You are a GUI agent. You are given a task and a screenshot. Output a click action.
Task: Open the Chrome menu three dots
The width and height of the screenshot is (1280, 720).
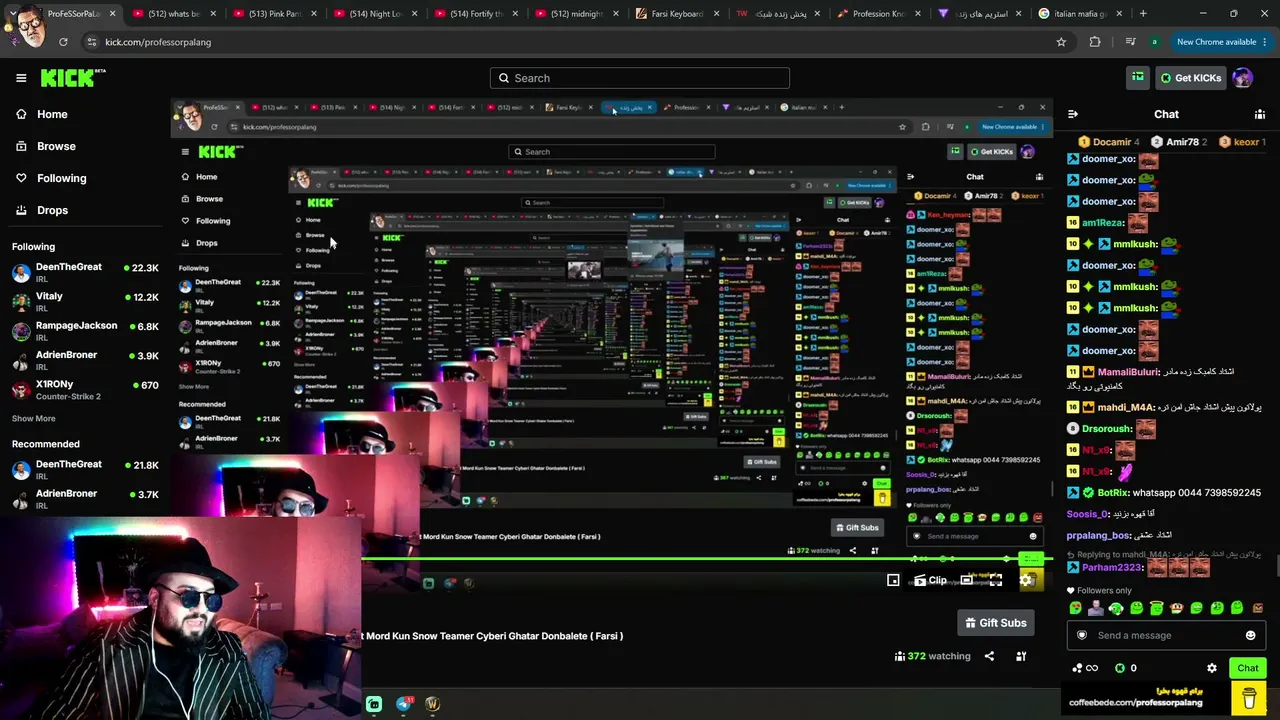[1265, 42]
